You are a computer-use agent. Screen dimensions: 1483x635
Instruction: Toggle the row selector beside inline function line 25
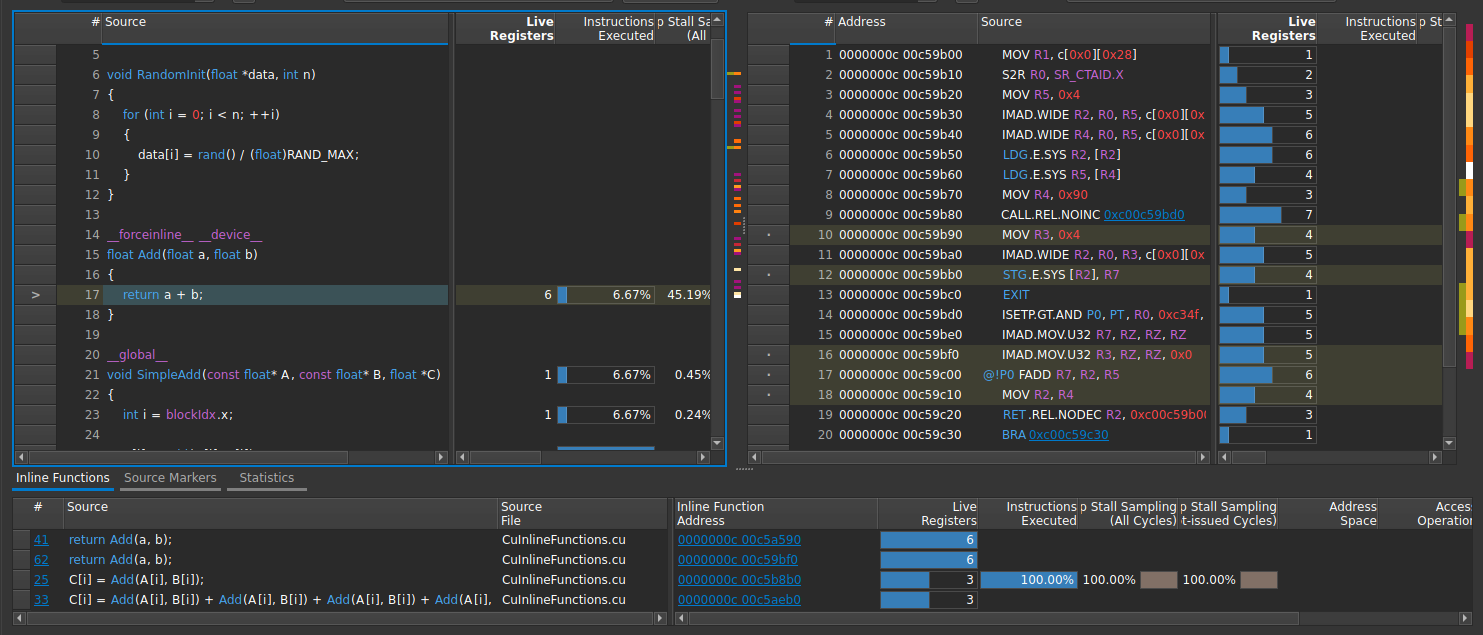click(x=22, y=579)
